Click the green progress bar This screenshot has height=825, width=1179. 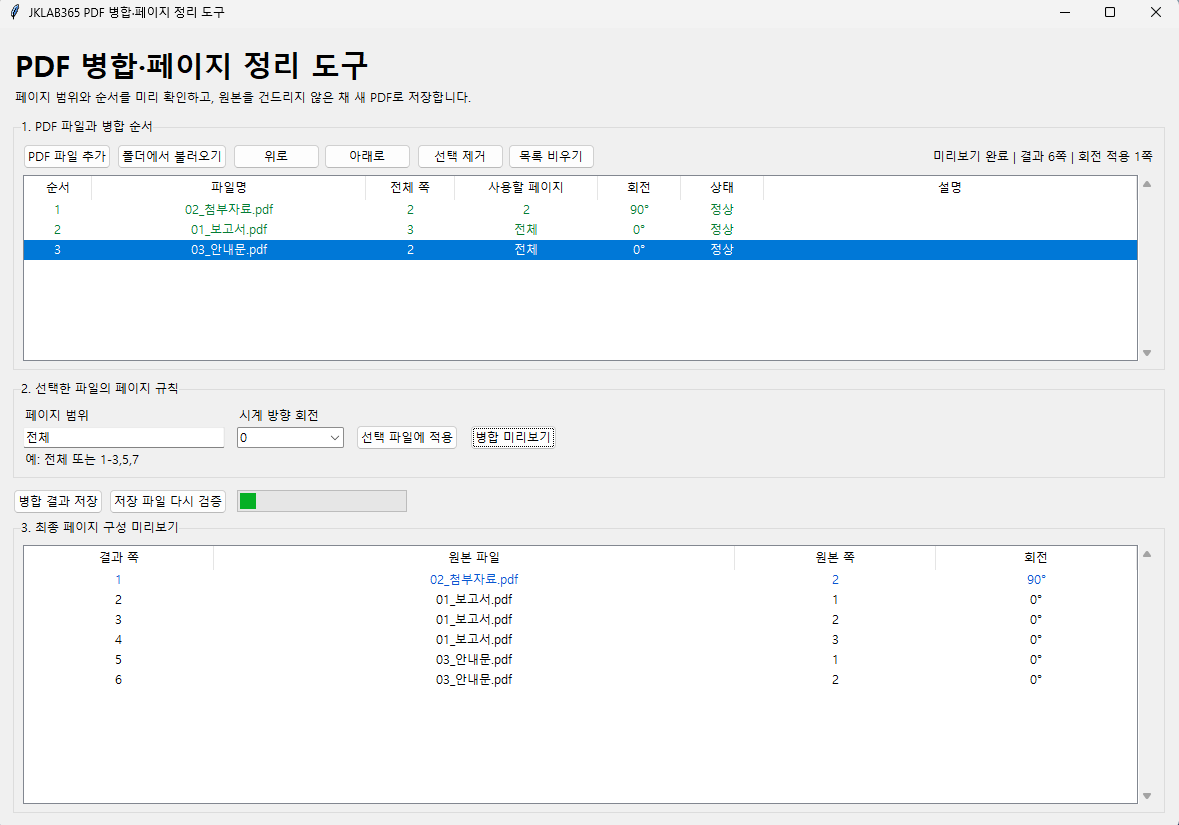coord(322,501)
